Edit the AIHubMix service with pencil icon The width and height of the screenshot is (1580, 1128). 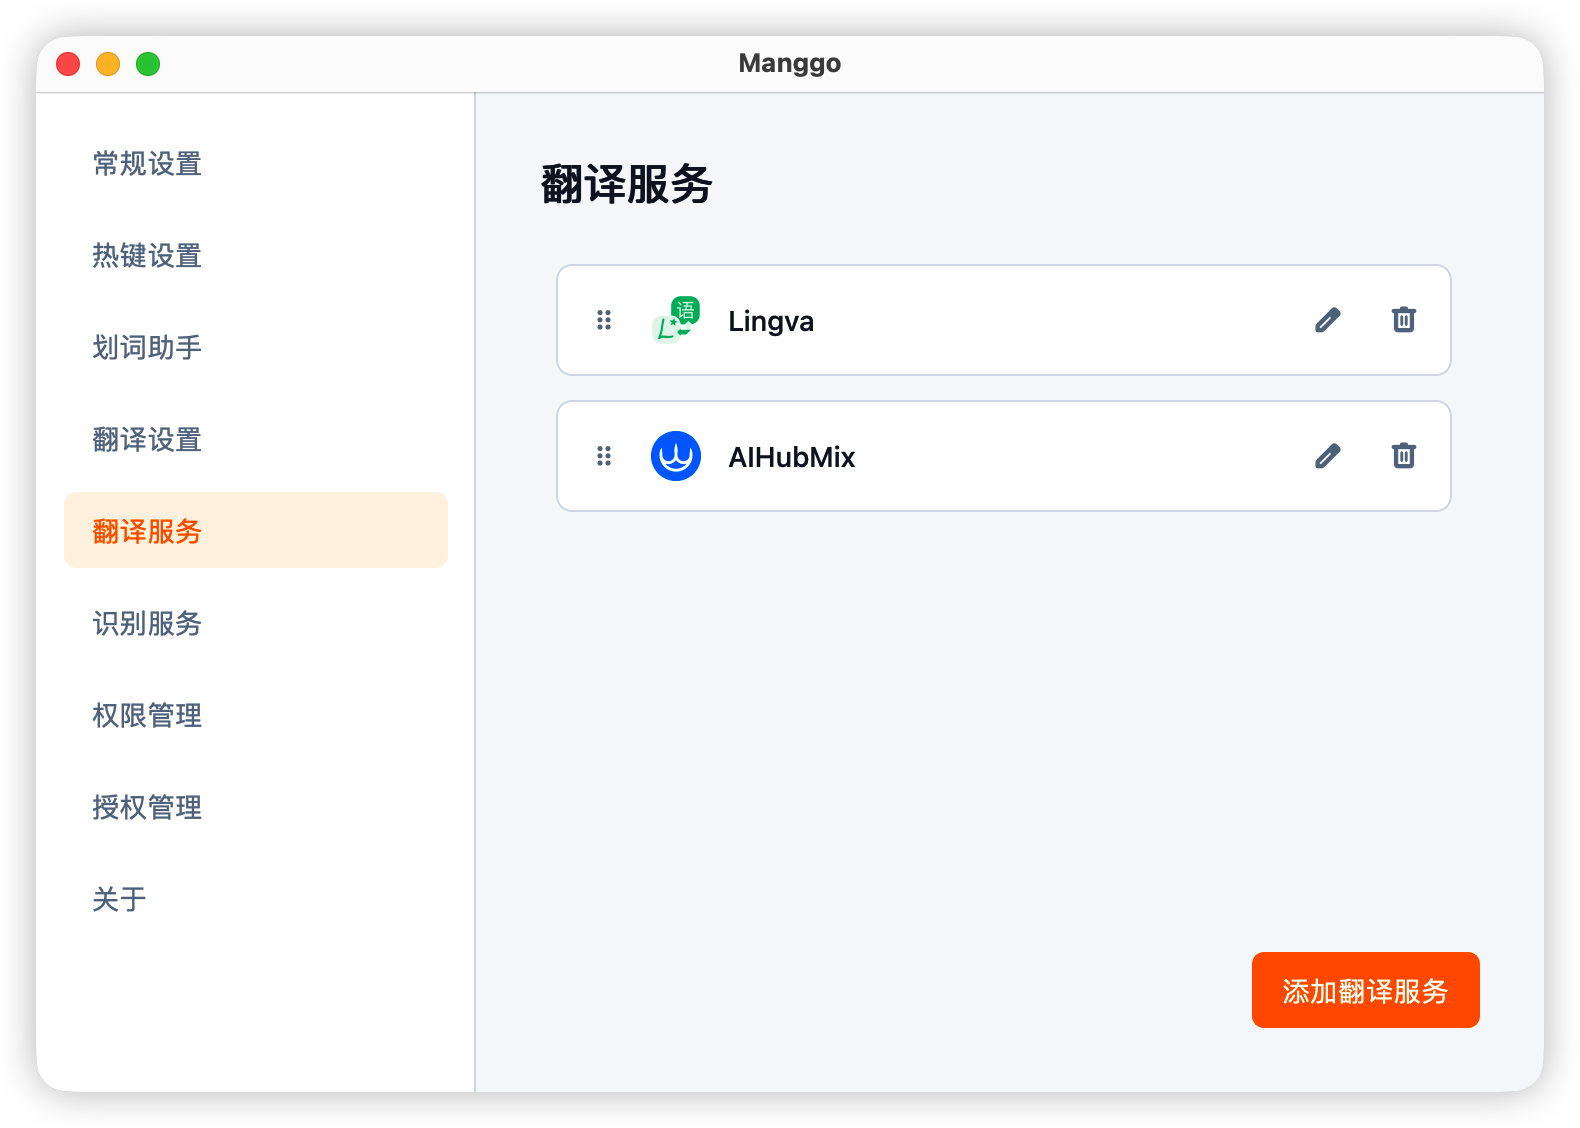click(x=1327, y=456)
